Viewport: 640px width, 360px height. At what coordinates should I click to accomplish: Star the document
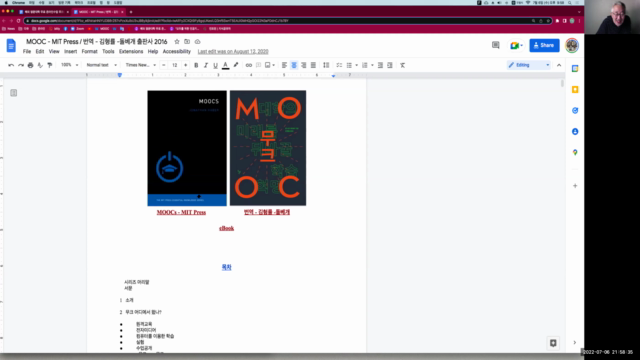177,42
